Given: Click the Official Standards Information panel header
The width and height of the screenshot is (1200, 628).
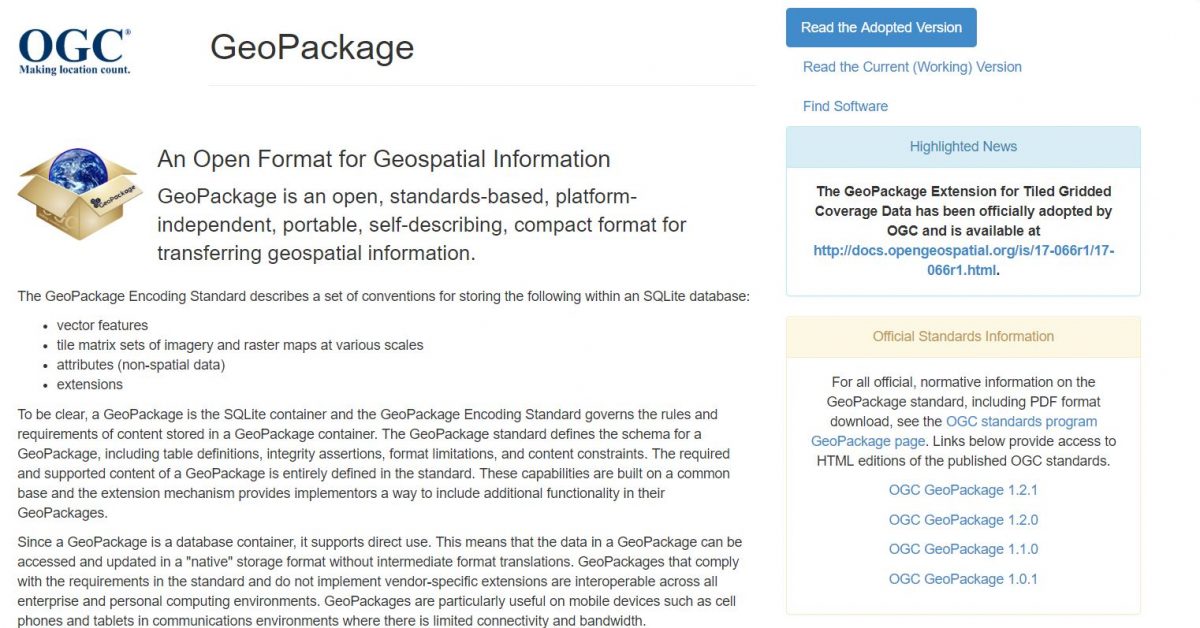Looking at the screenshot, I should click(962, 336).
